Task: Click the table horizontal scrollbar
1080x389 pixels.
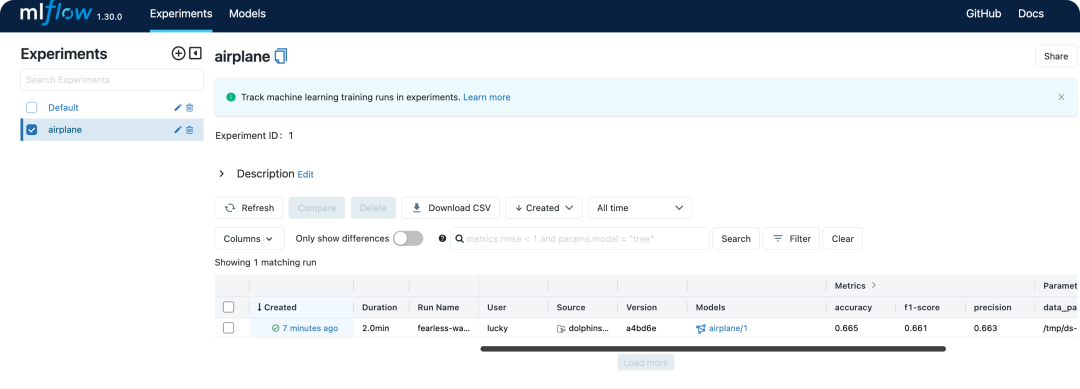Action: (713, 349)
